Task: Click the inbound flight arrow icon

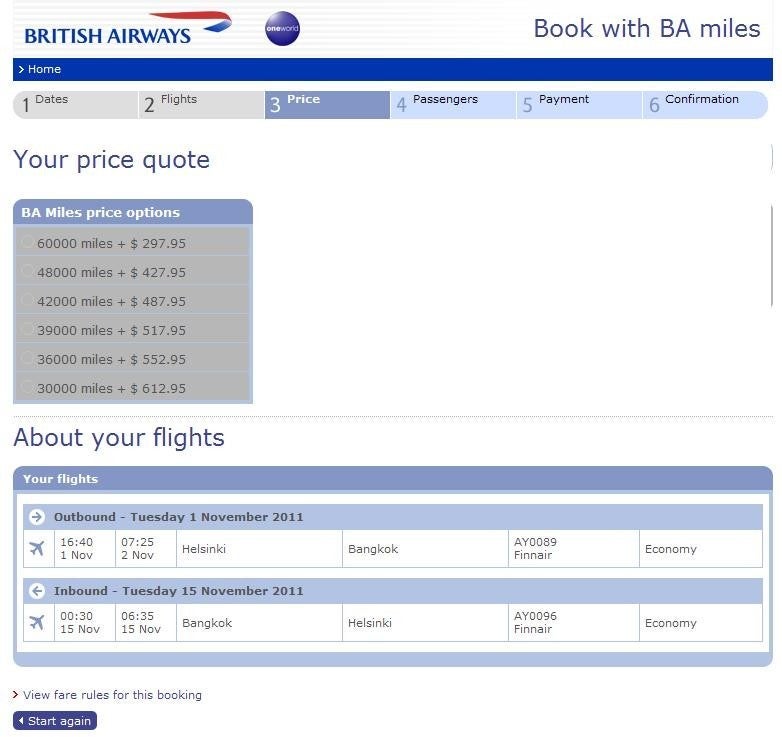Action: (37, 591)
